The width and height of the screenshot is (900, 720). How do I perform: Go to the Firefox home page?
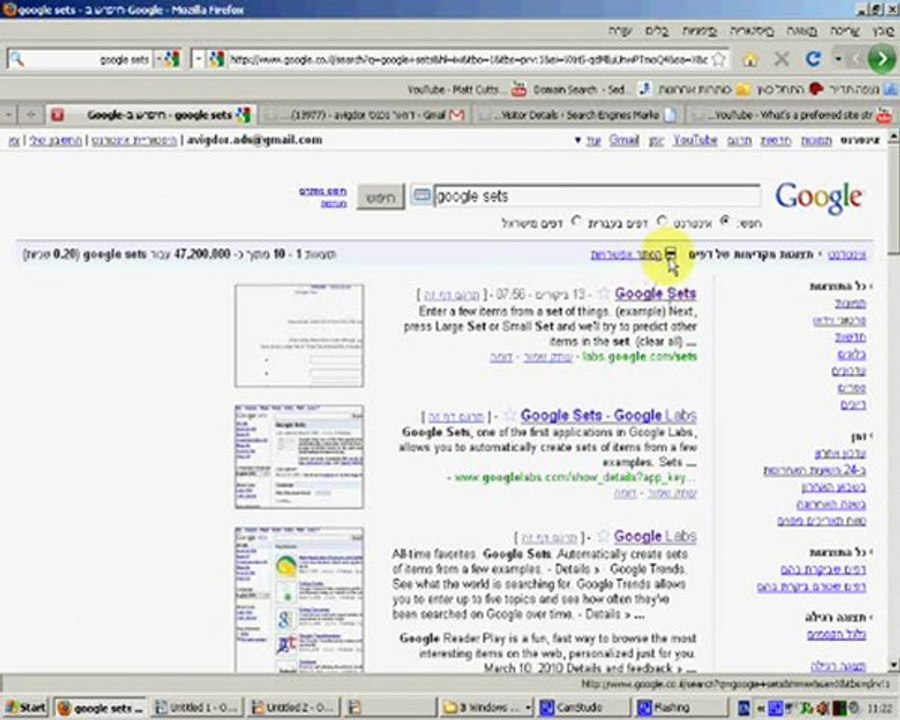(750, 59)
